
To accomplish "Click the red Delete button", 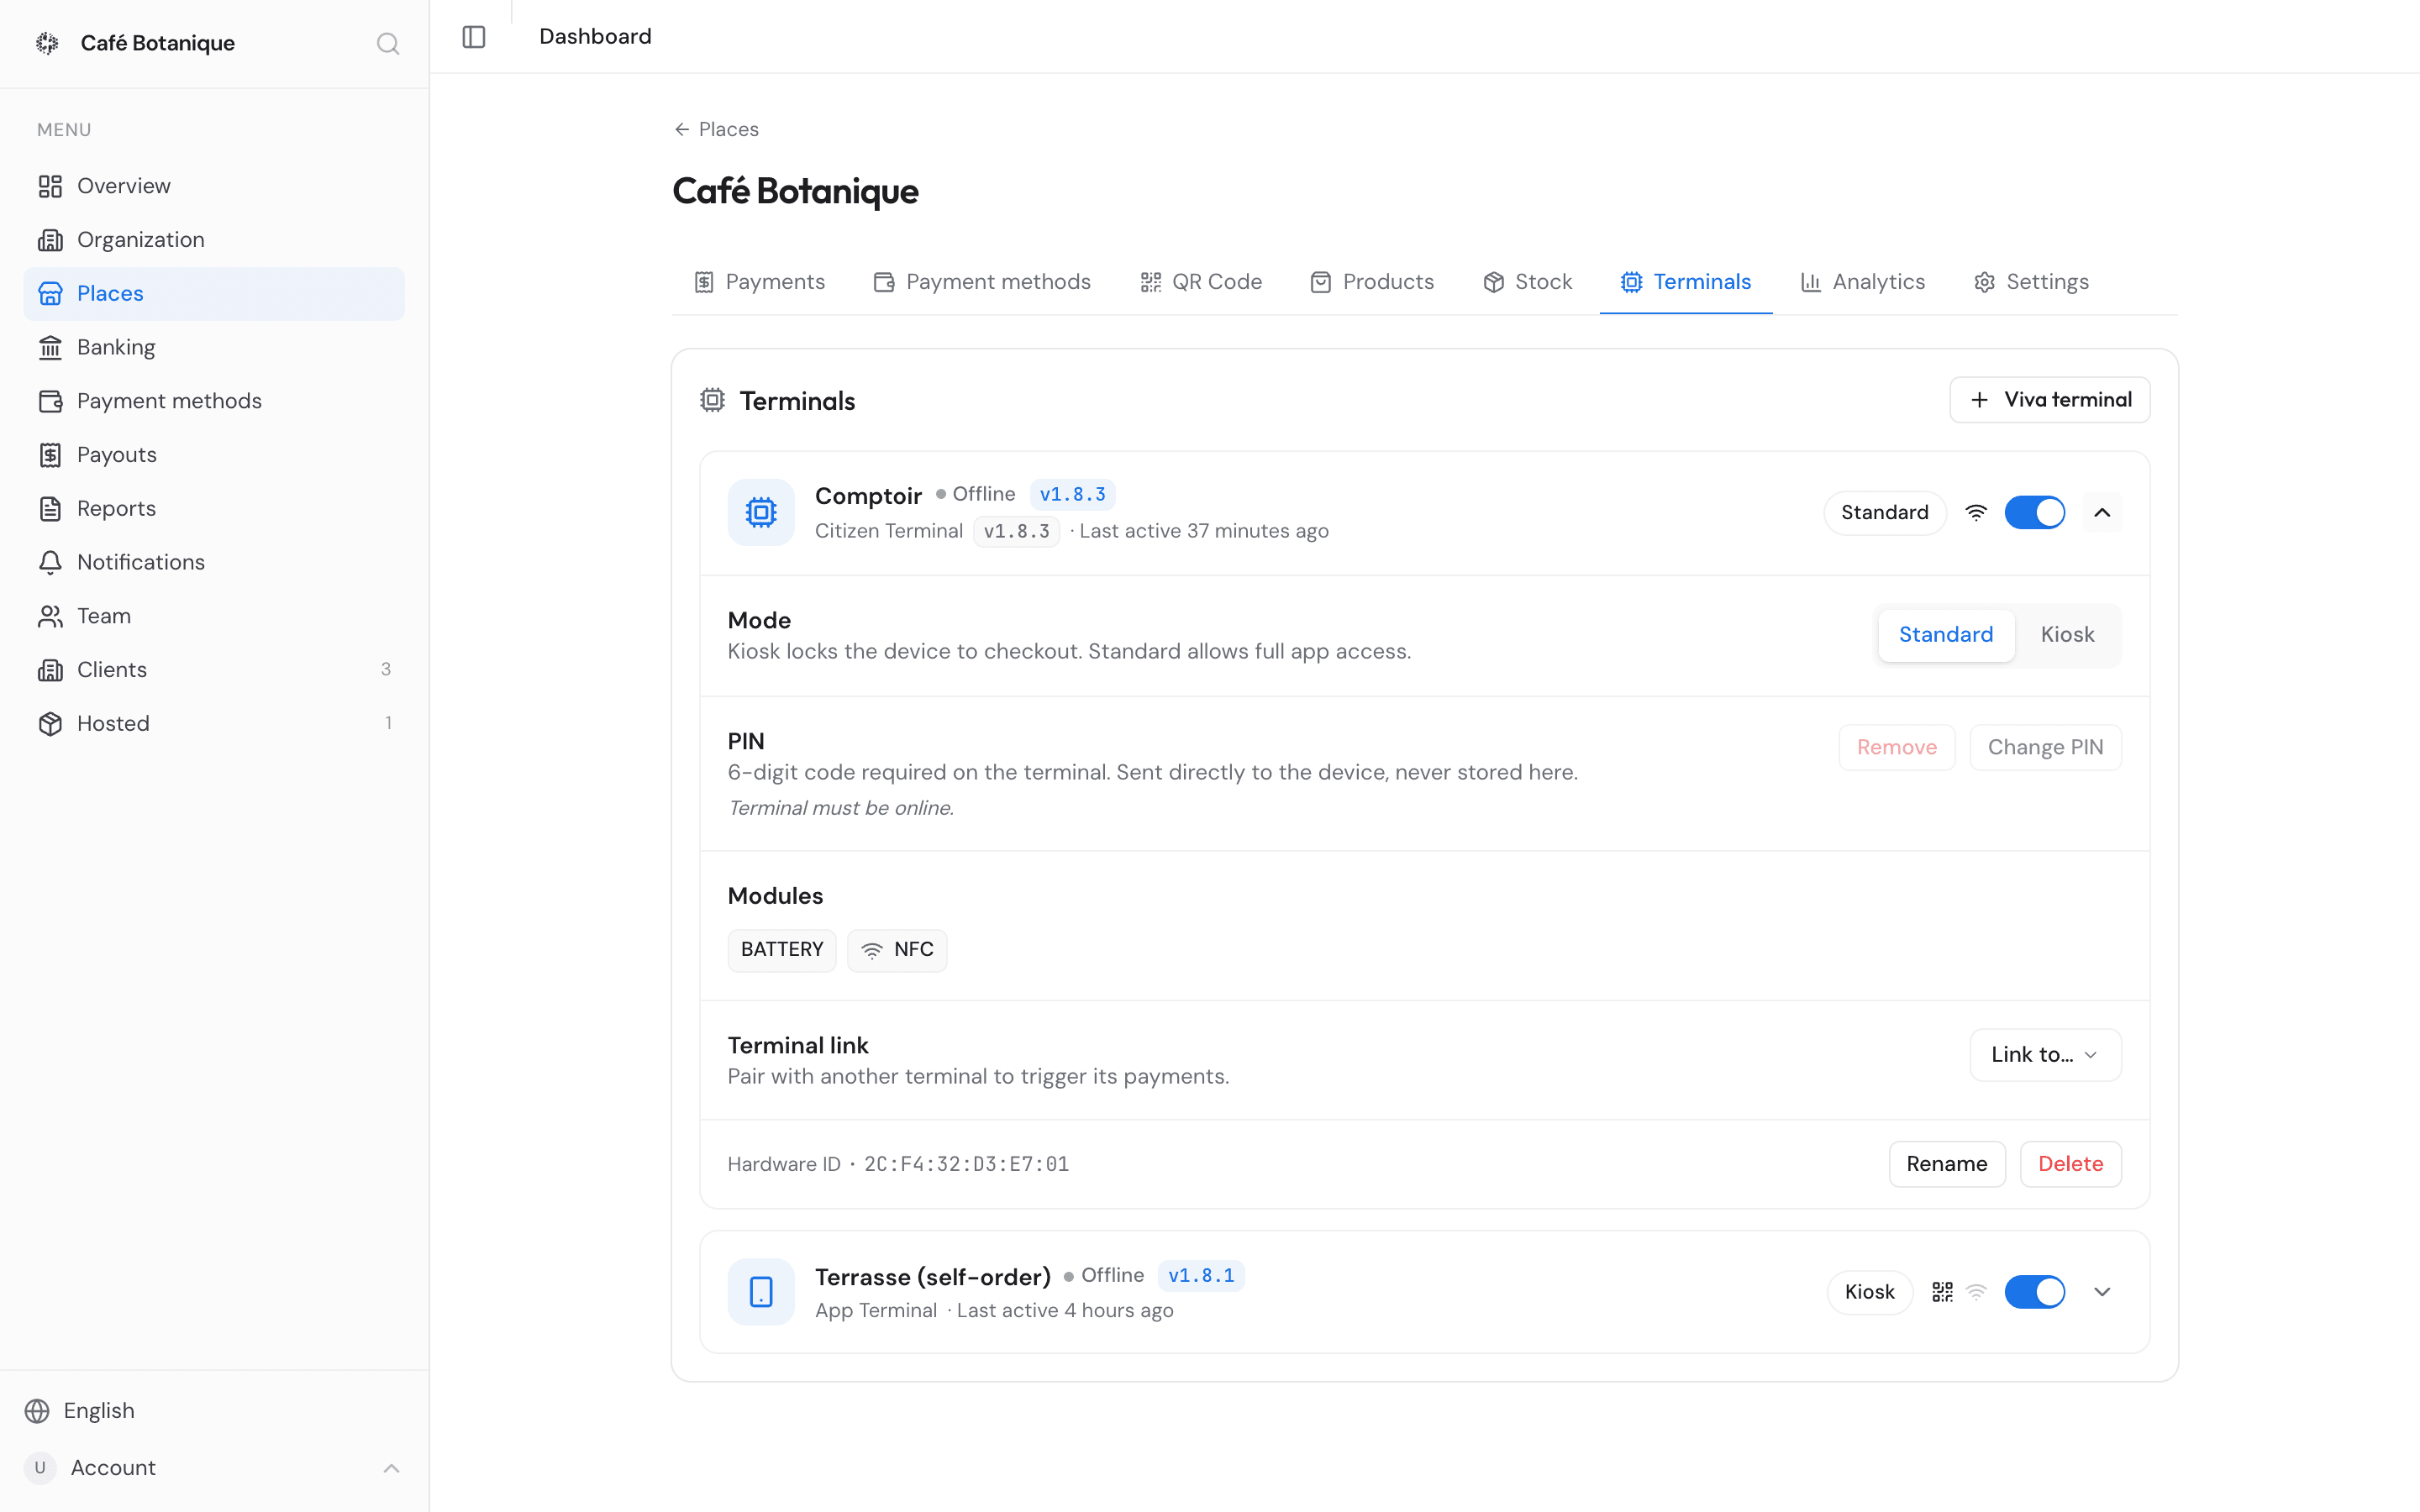I will point(2070,1164).
